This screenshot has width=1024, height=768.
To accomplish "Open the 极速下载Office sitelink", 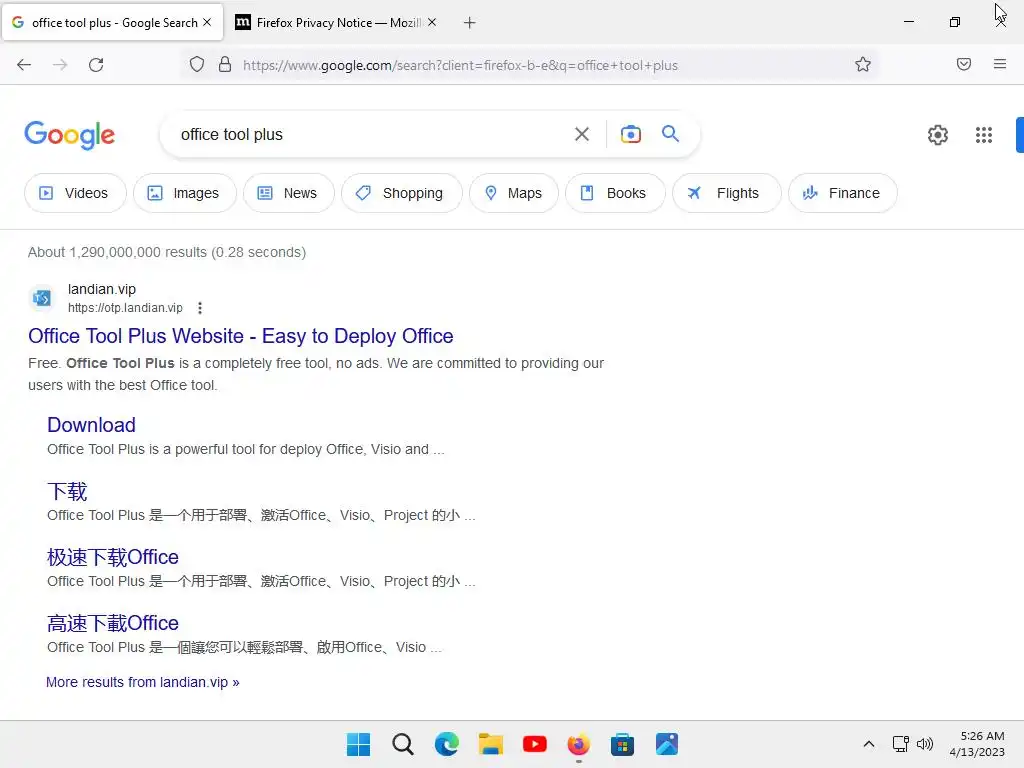I will coord(113,557).
